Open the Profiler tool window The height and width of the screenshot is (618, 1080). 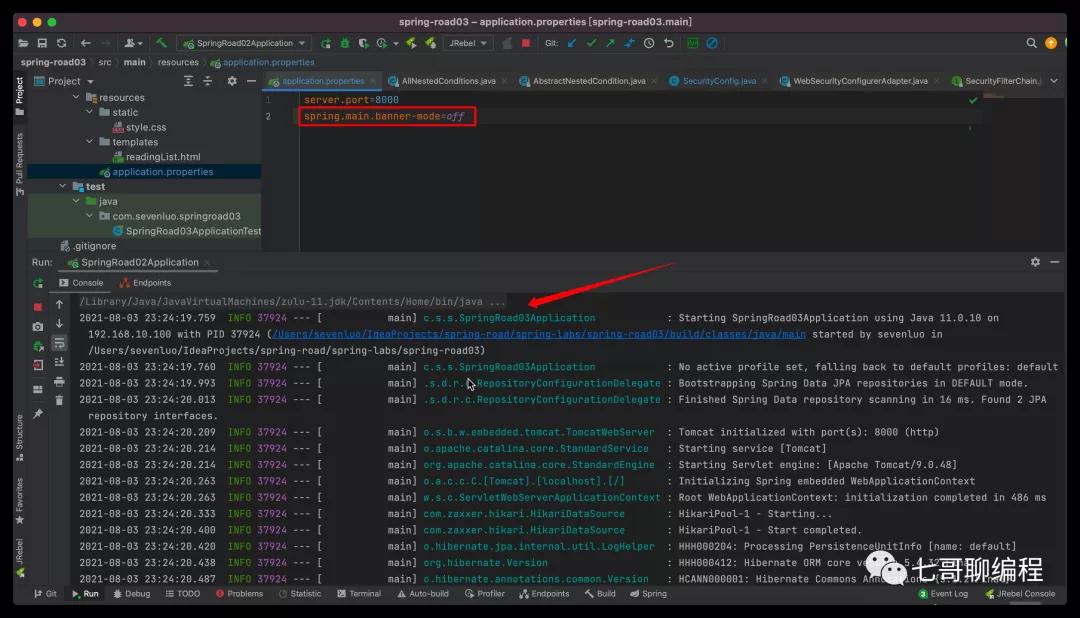485,594
